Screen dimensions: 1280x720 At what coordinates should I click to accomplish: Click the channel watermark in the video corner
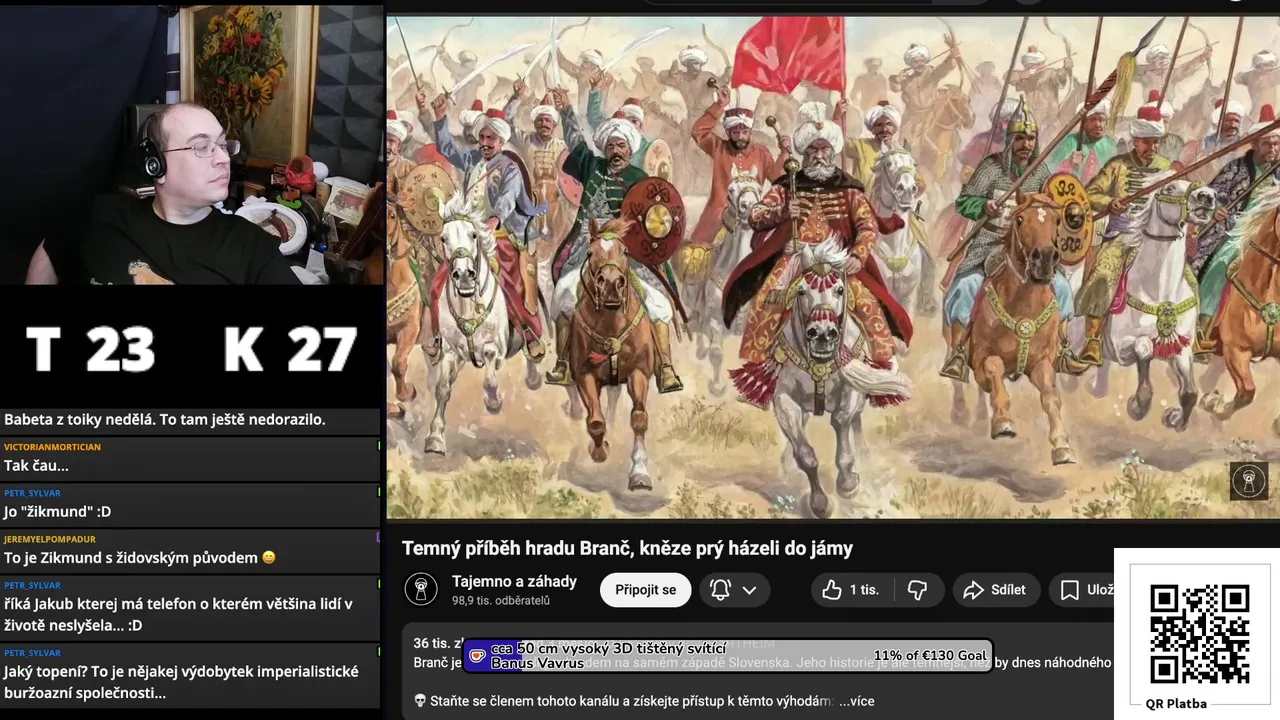click(x=1248, y=480)
